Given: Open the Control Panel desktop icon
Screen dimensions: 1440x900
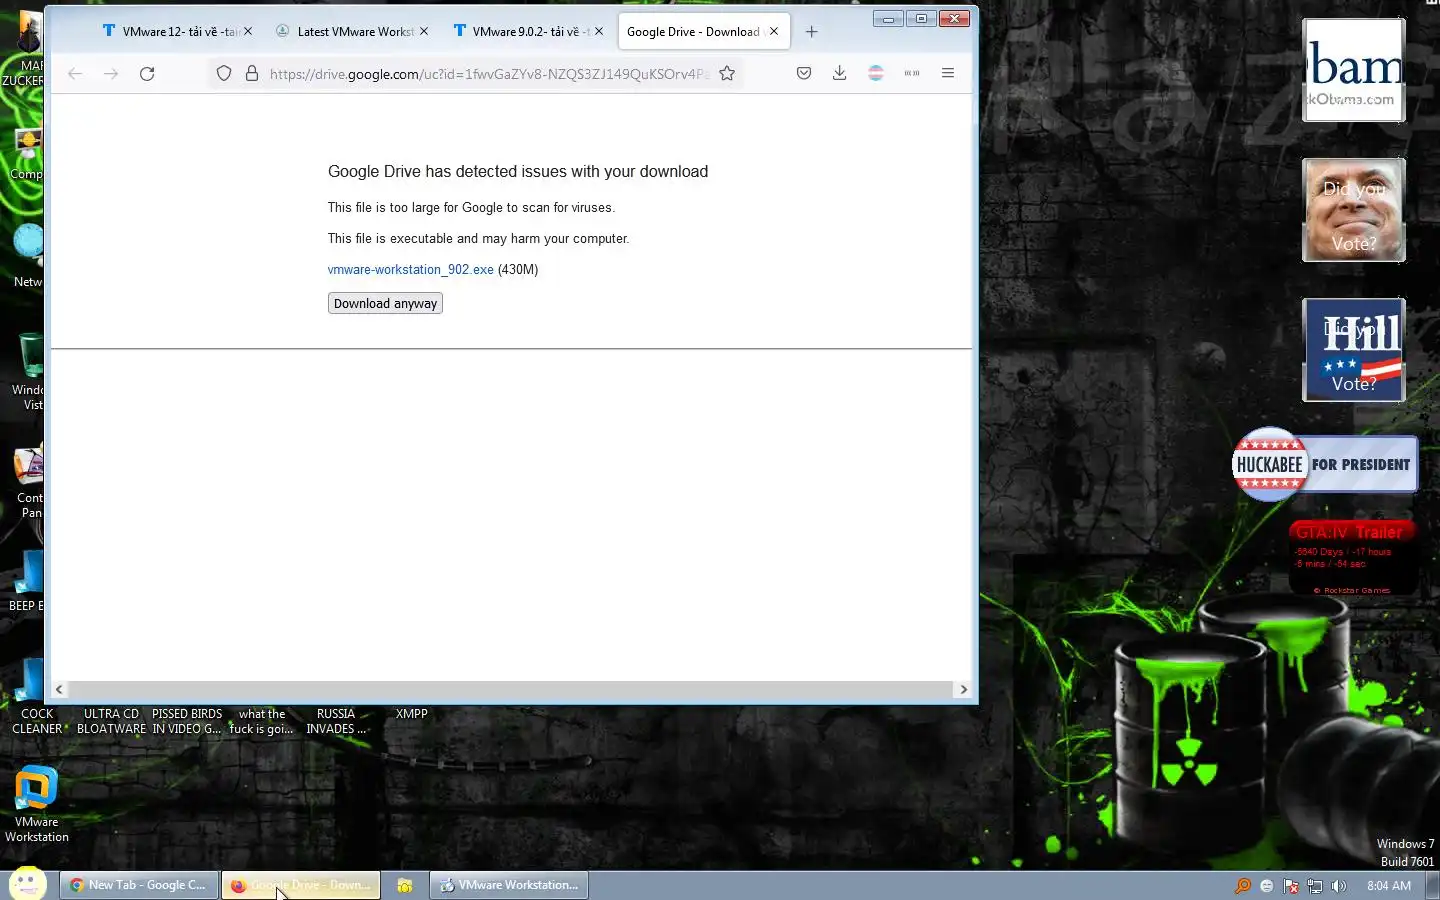Looking at the screenshot, I should point(28,482).
